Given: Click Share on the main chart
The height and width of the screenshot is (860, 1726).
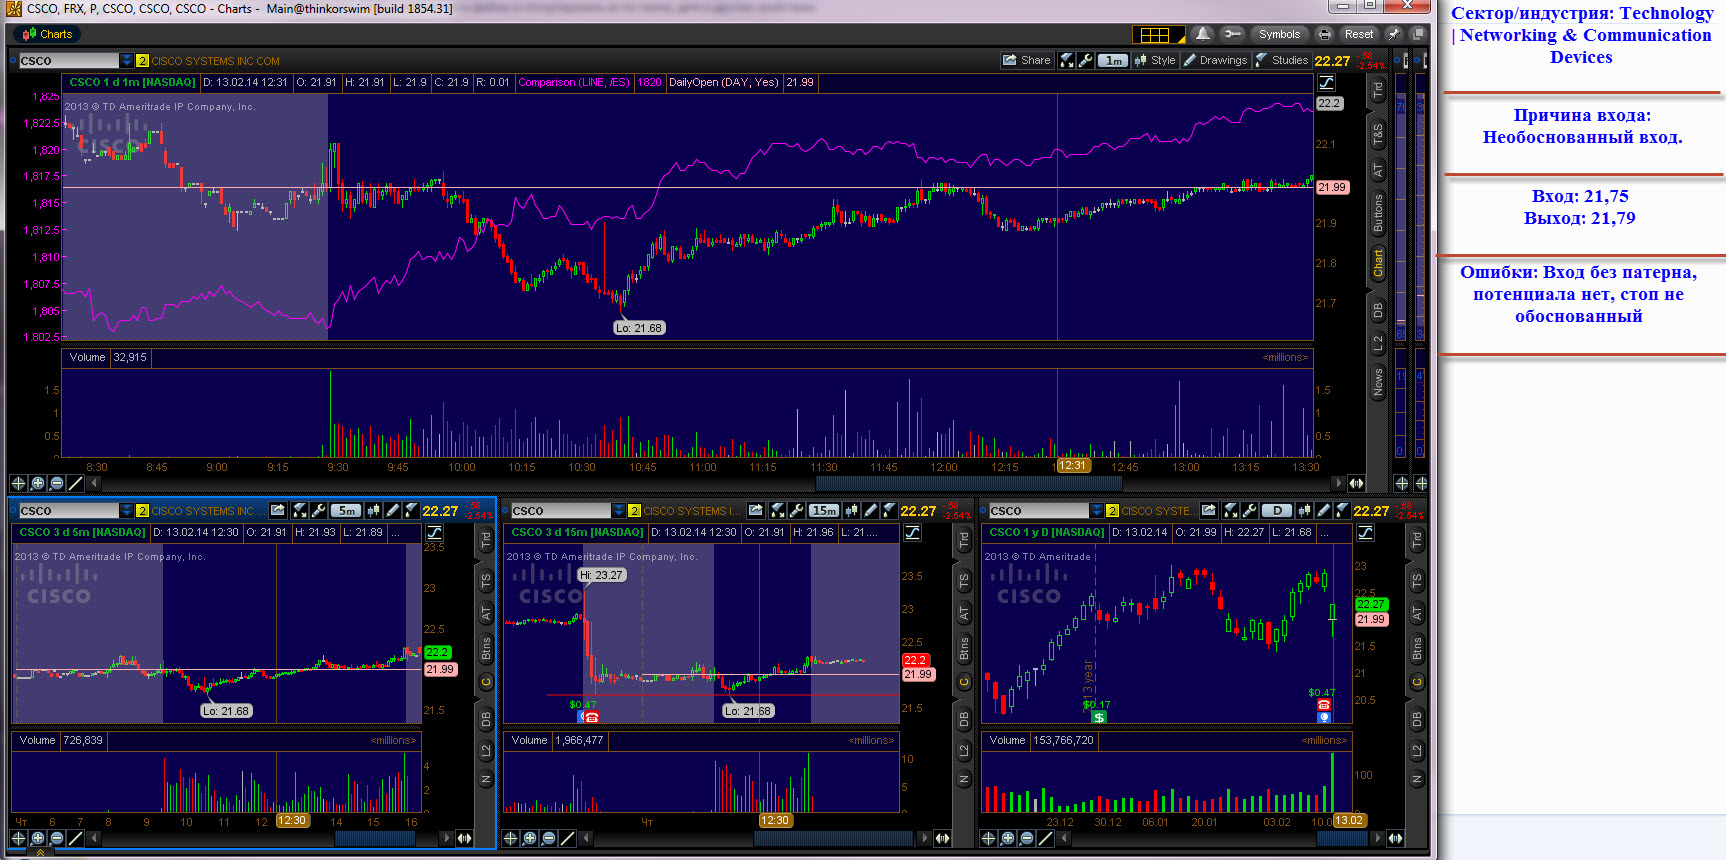Looking at the screenshot, I should [x=1027, y=60].
